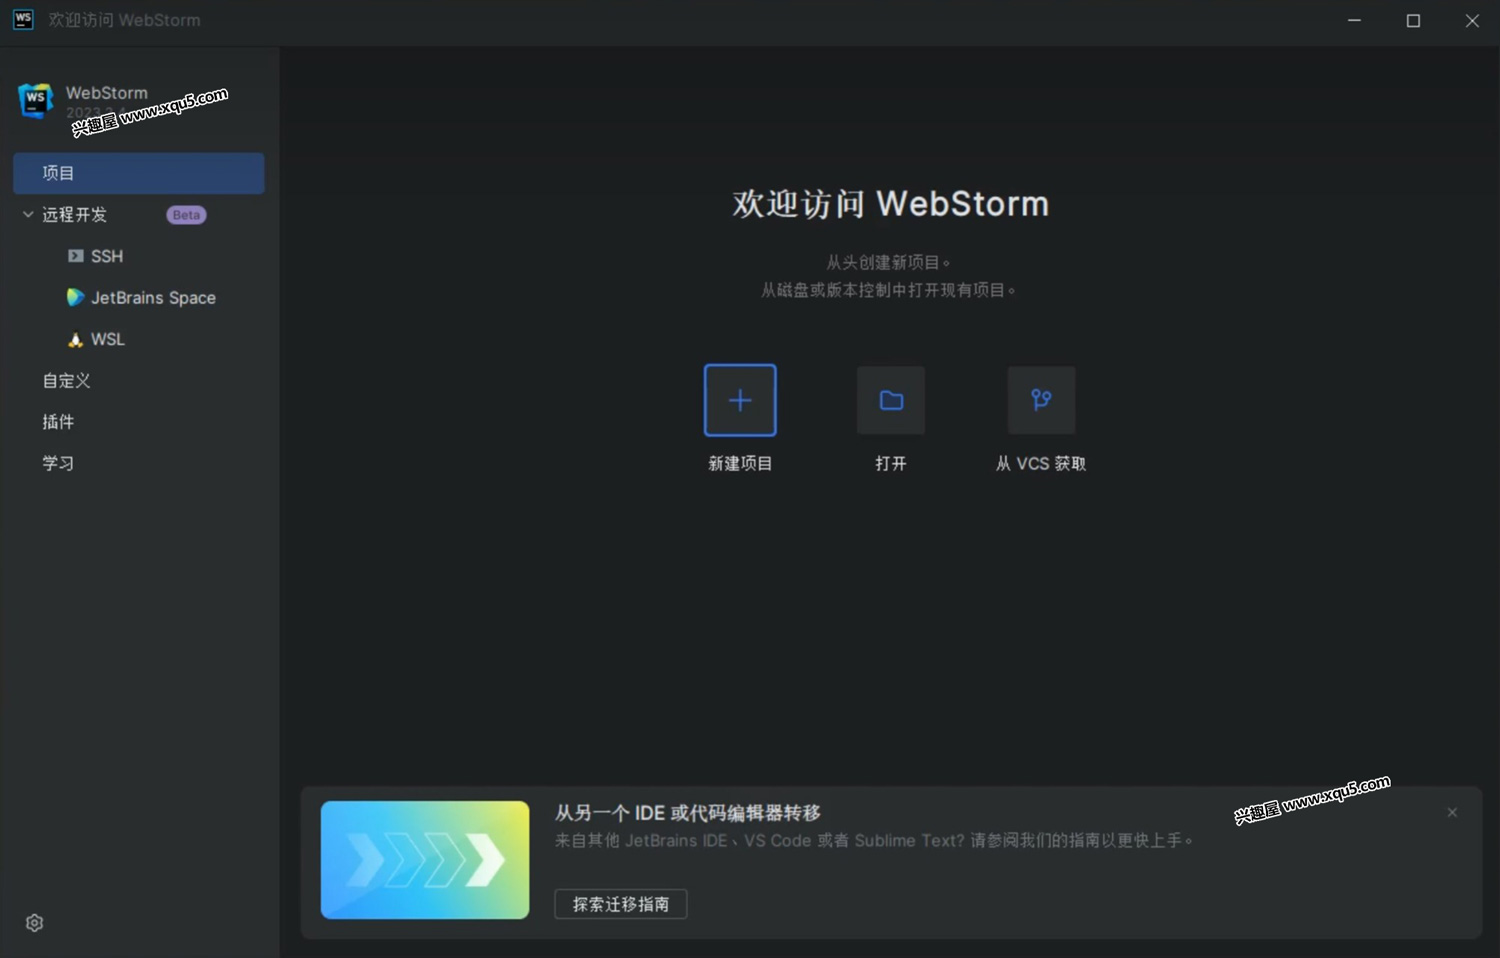Viewport: 1500px width, 958px height.
Task: Select the JetBrains Space tree item
Action: pos(153,298)
